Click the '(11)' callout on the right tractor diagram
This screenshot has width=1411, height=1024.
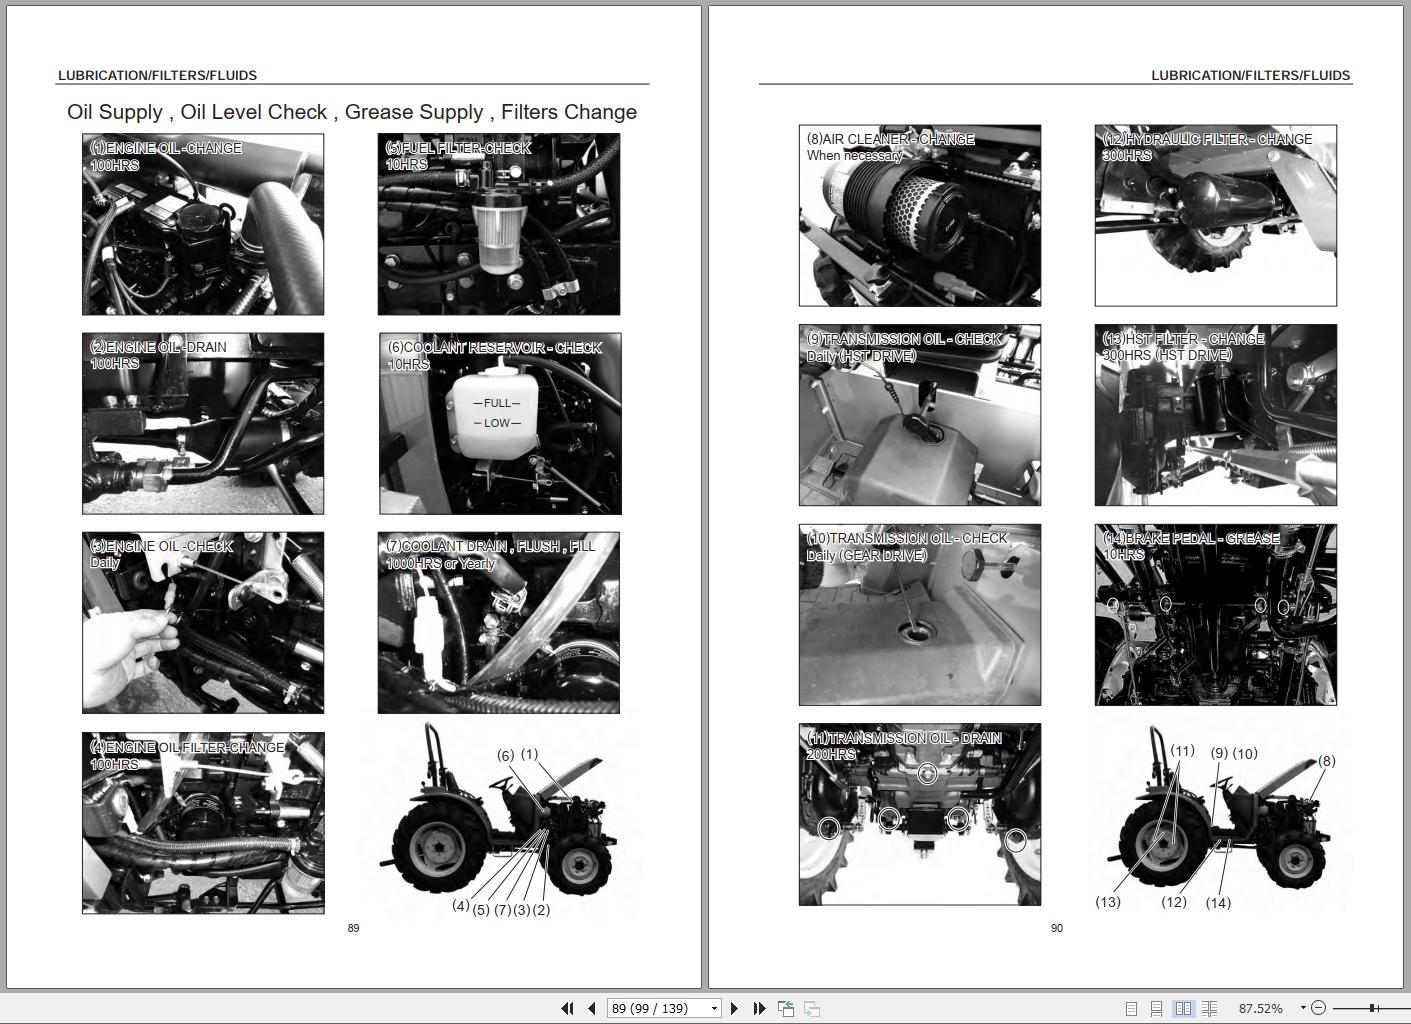coord(1183,751)
